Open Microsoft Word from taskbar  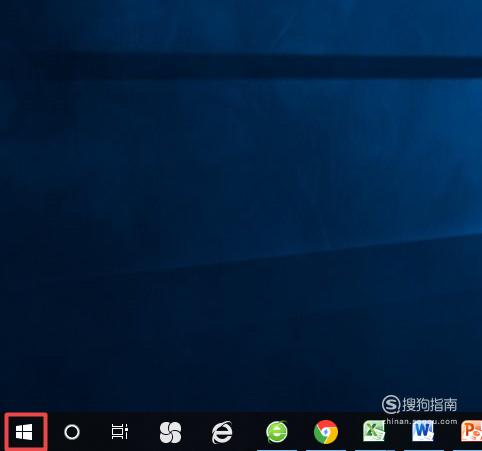[x=423, y=432]
